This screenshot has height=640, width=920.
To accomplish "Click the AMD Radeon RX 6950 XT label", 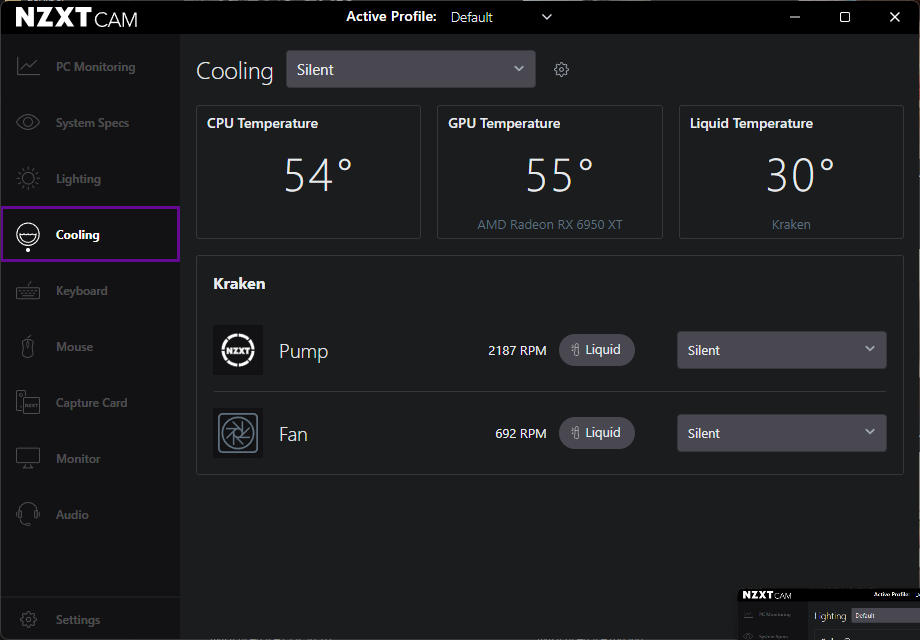I will click(550, 225).
